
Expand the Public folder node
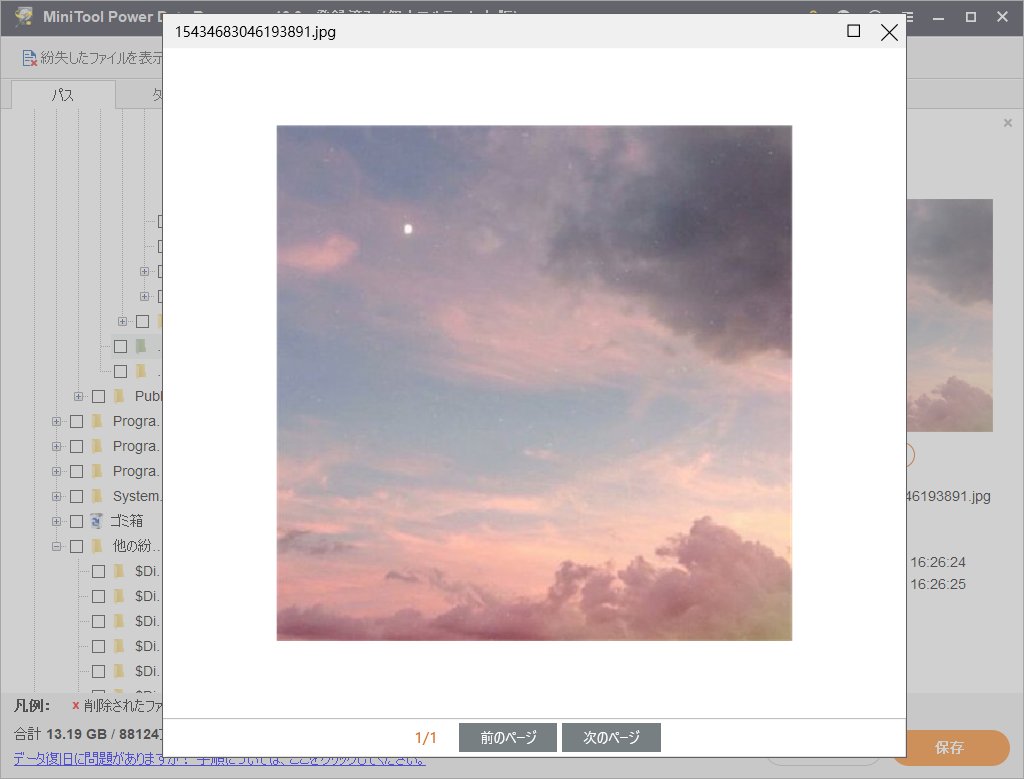pyautogui.click(x=78, y=396)
